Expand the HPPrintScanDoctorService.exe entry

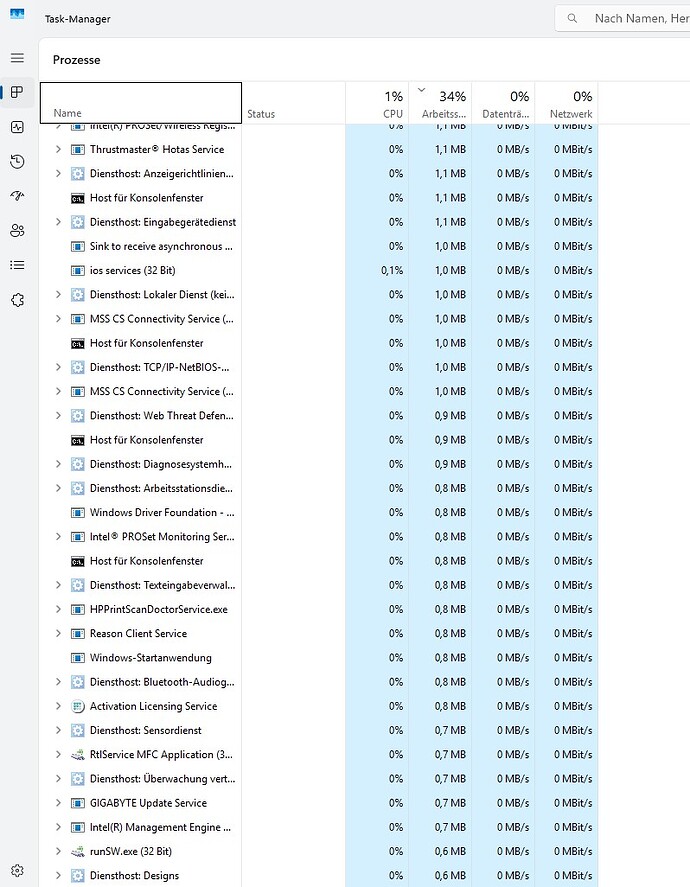point(58,609)
